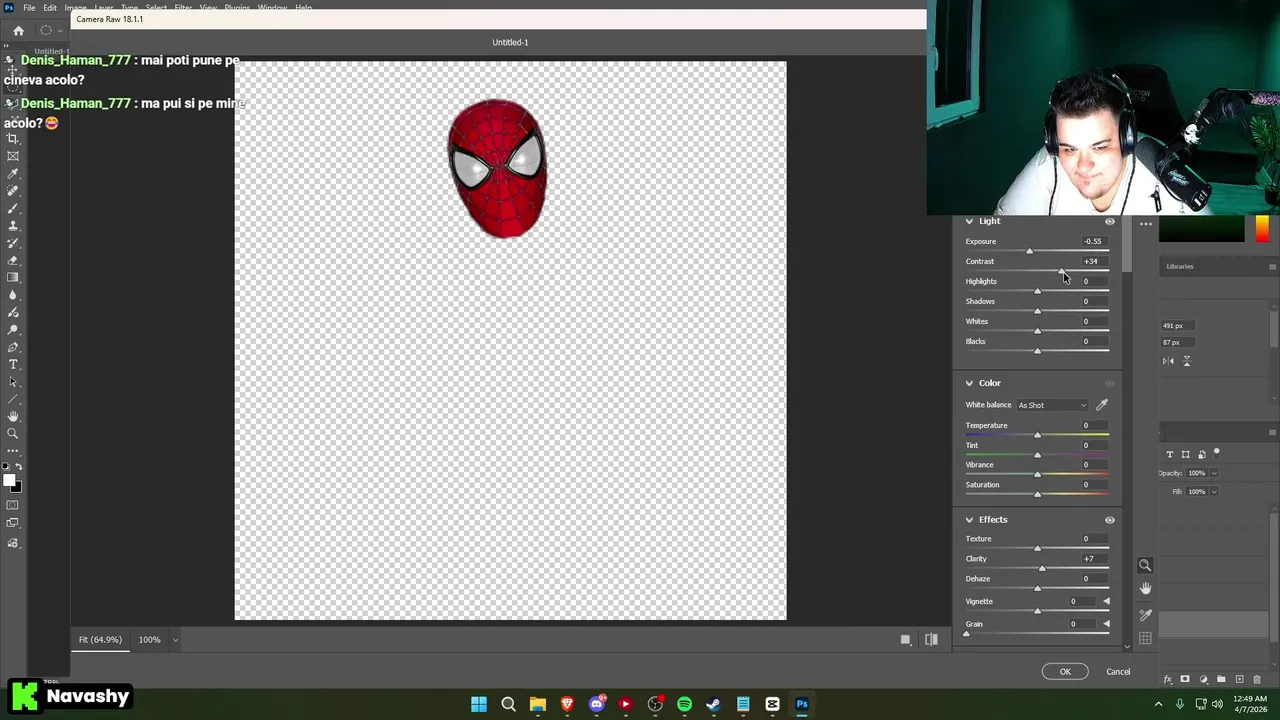This screenshot has height=720, width=1280.
Task: Toggle Quick Mask mode
Action: pyautogui.click(x=13, y=505)
